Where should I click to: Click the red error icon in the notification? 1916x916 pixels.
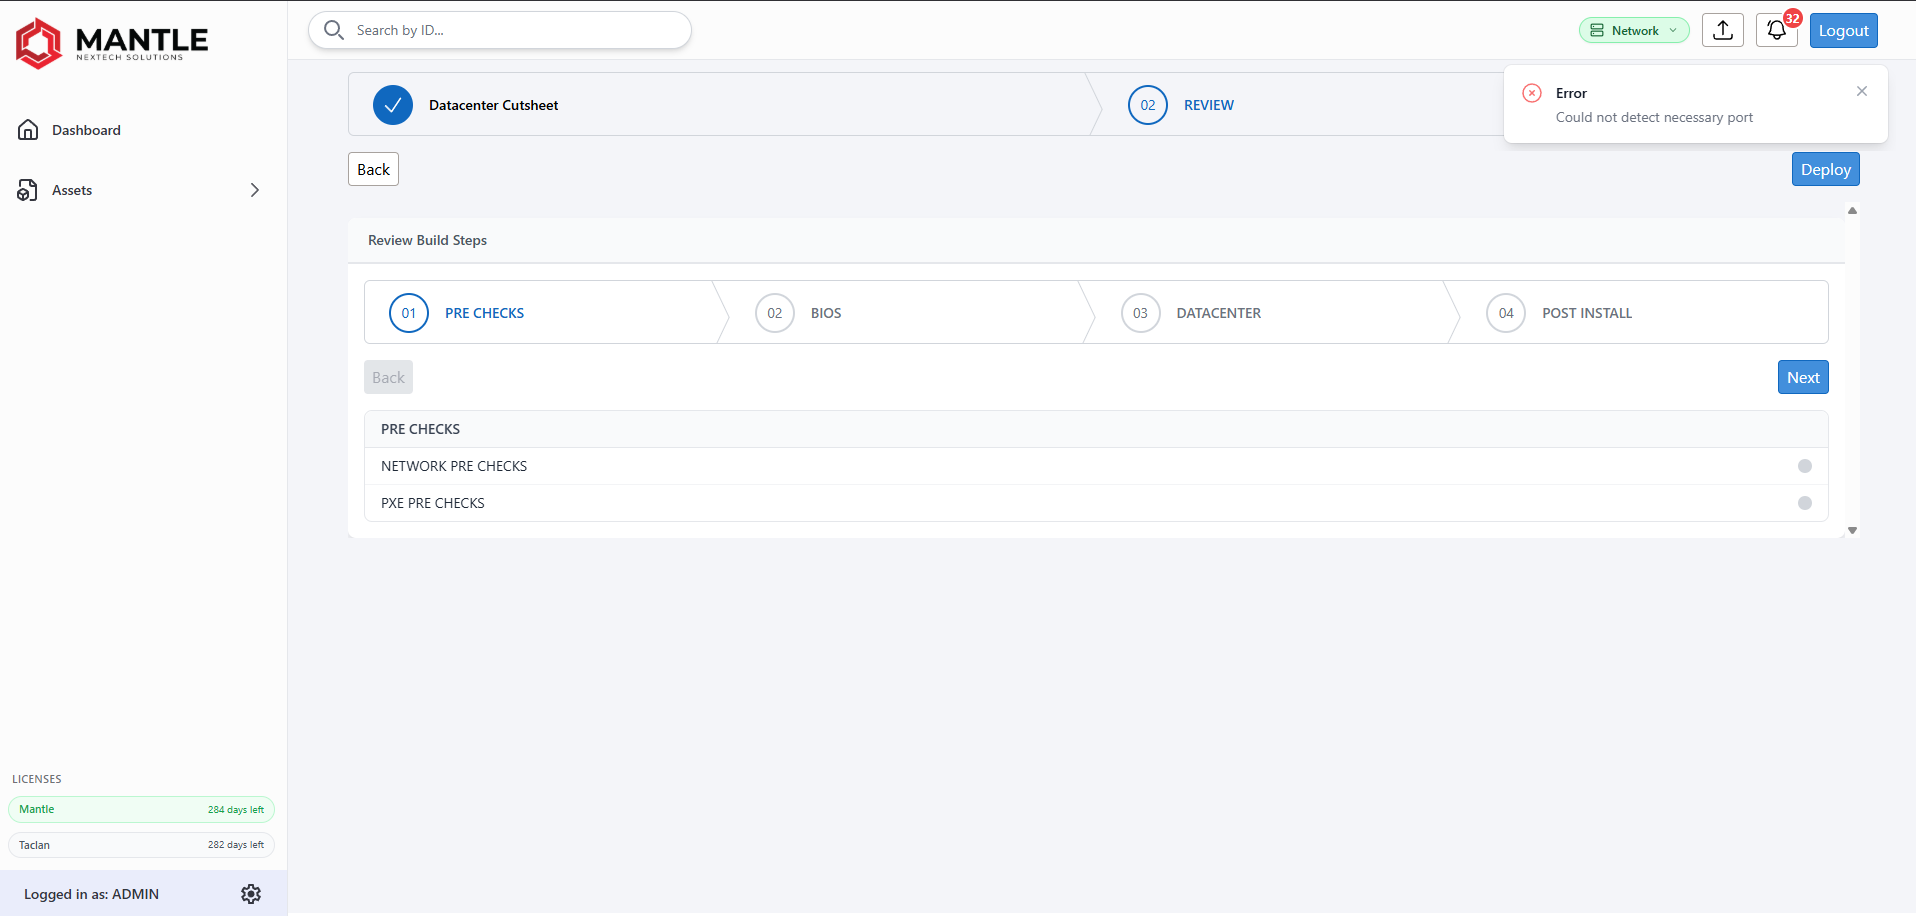(1532, 93)
